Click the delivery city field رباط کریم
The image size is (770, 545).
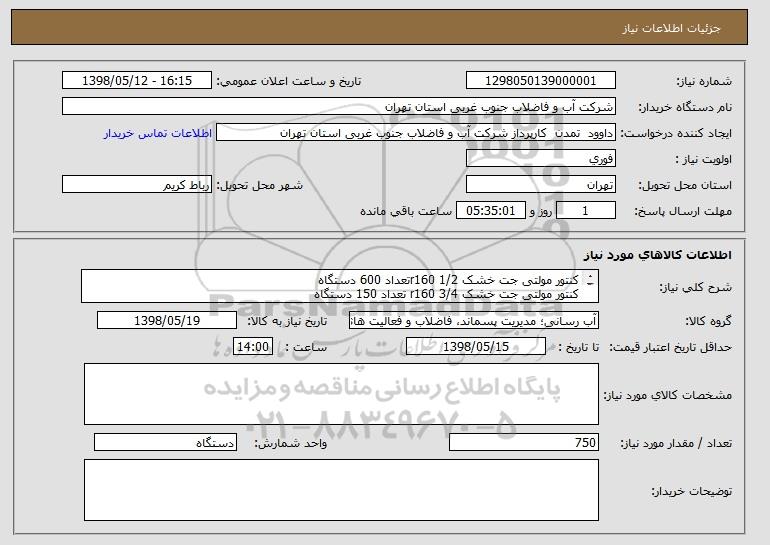pyautogui.click(x=137, y=185)
